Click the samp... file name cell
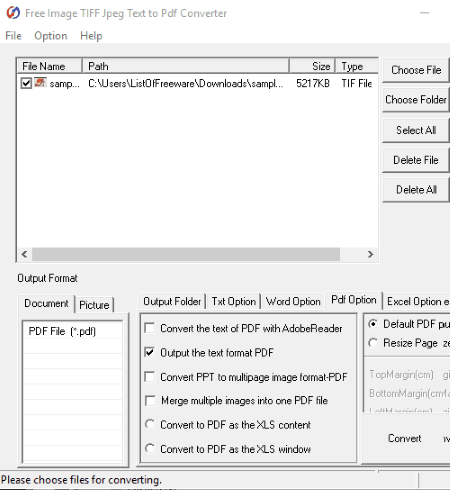Image resolution: width=450 pixels, height=490 pixels. (64, 84)
